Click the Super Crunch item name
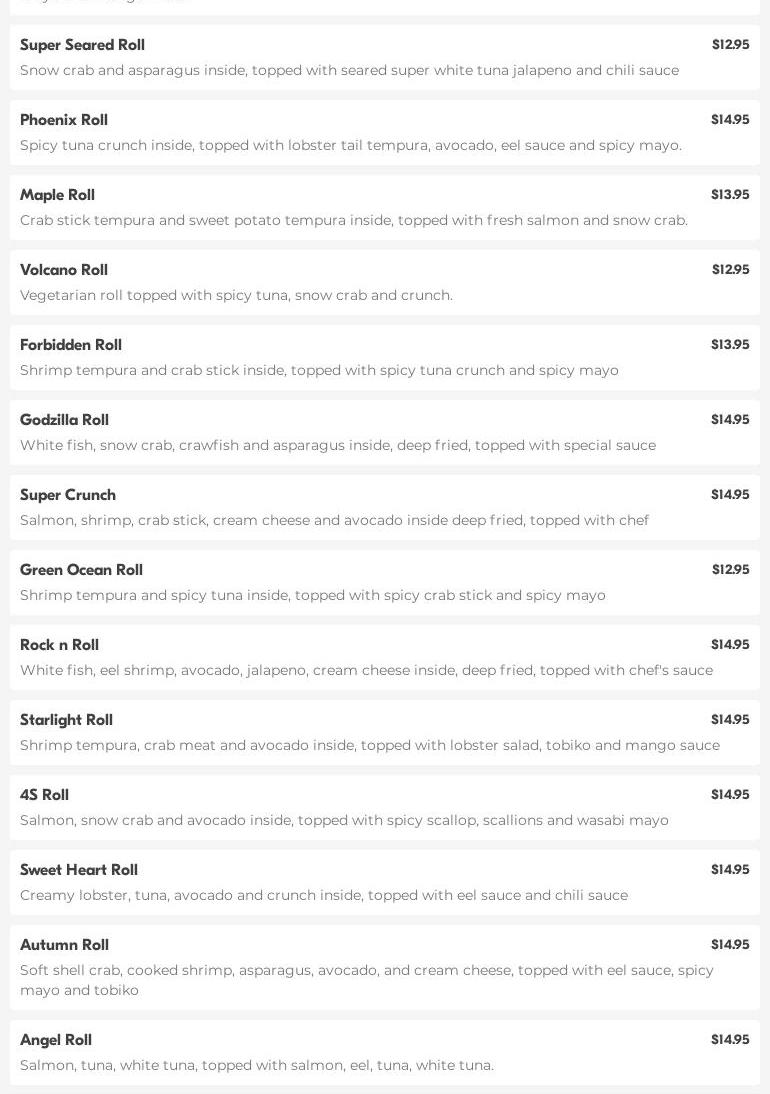 (x=68, y=495)
